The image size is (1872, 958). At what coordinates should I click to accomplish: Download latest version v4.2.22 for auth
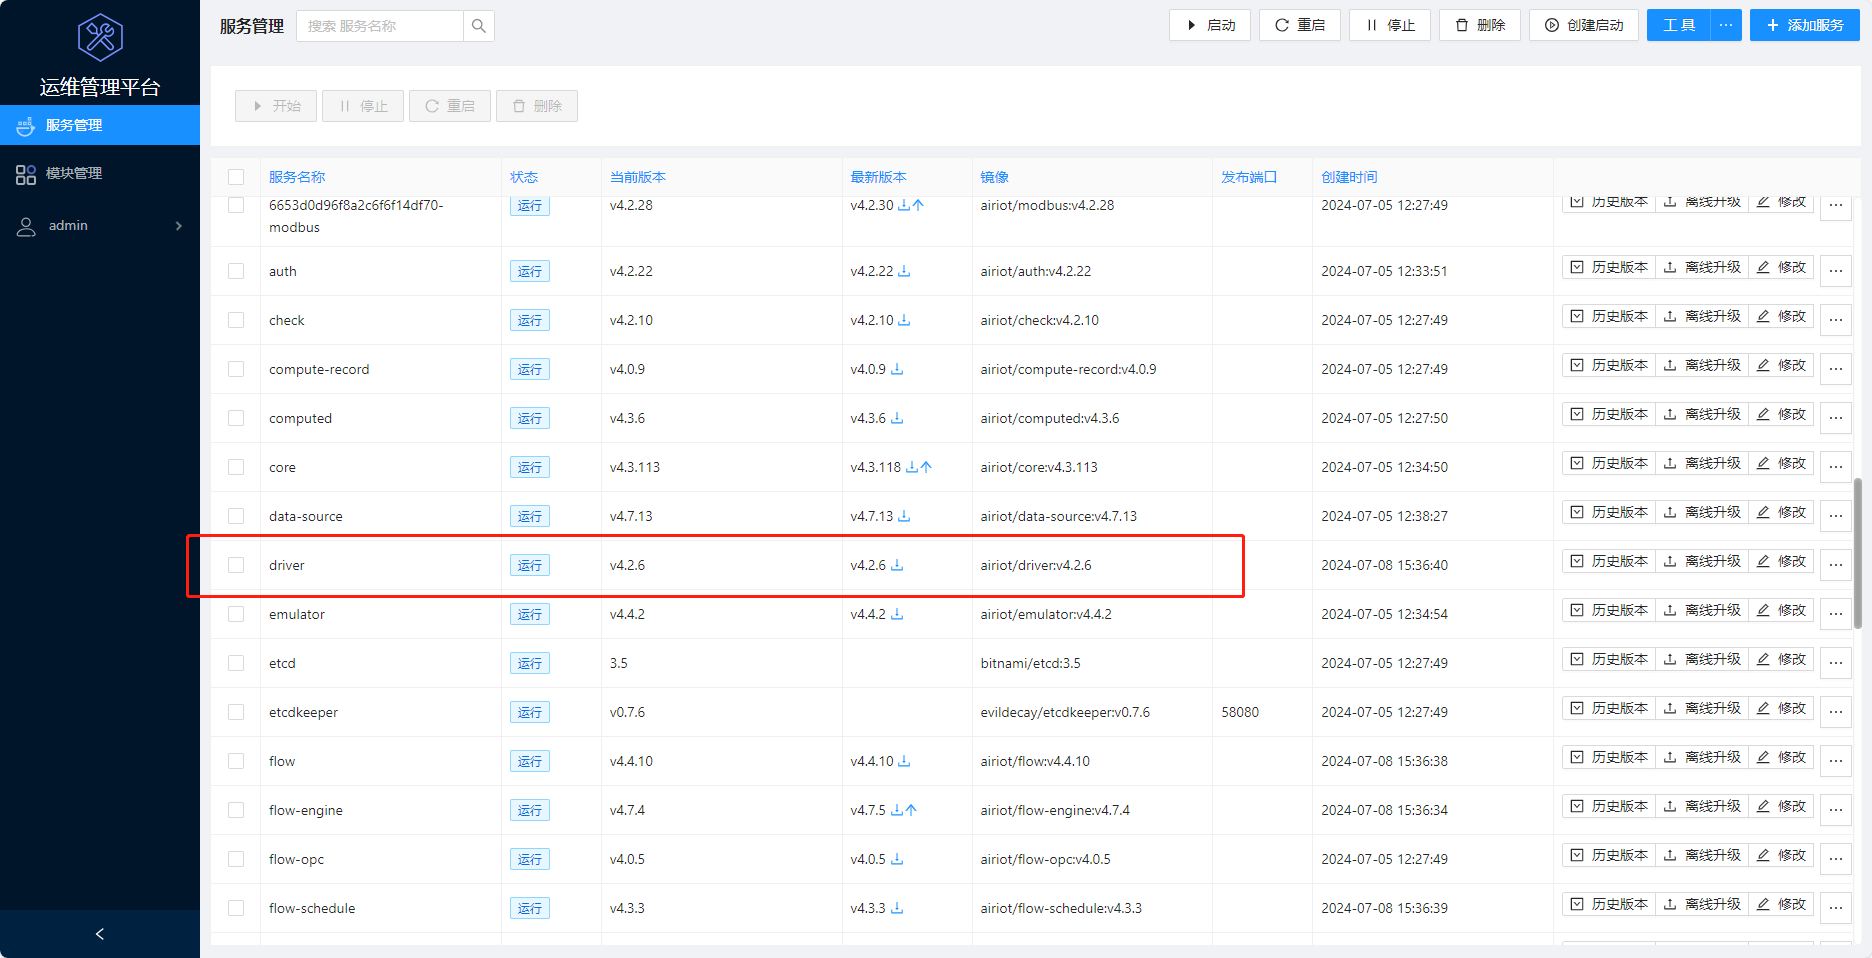point(904,271)
